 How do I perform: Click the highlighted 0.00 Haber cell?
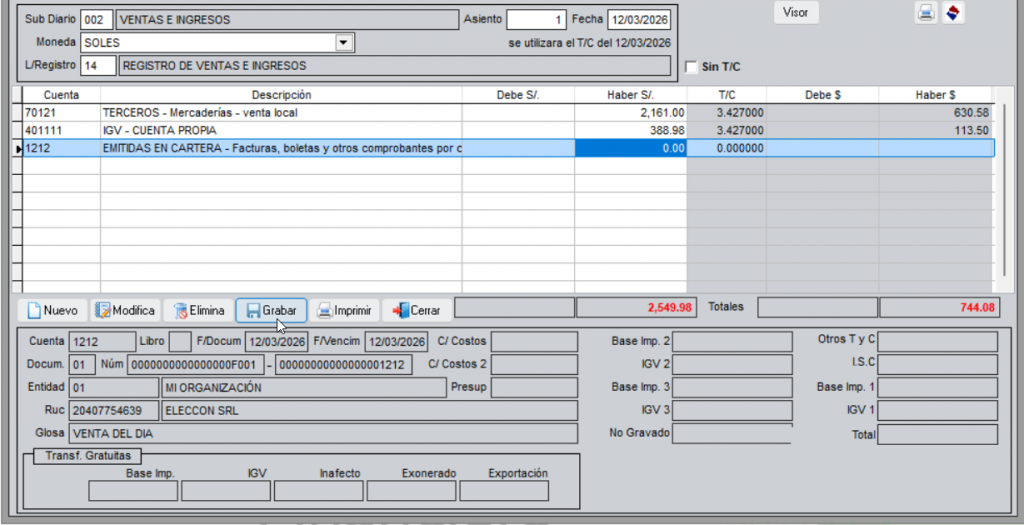pos(631,148)
